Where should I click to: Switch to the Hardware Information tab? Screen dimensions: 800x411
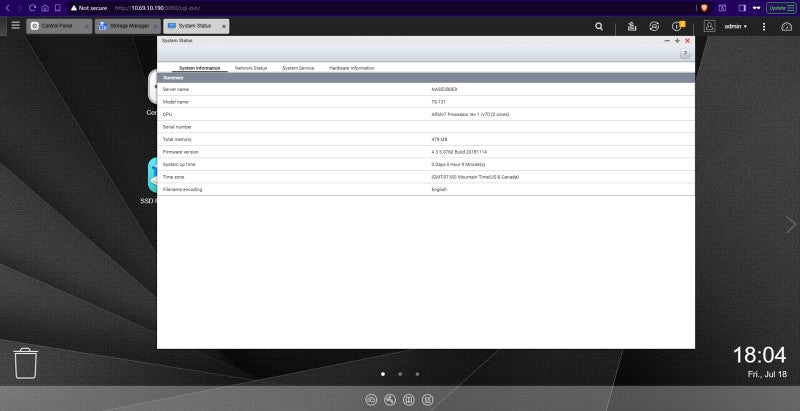click(x=352, y=68)
